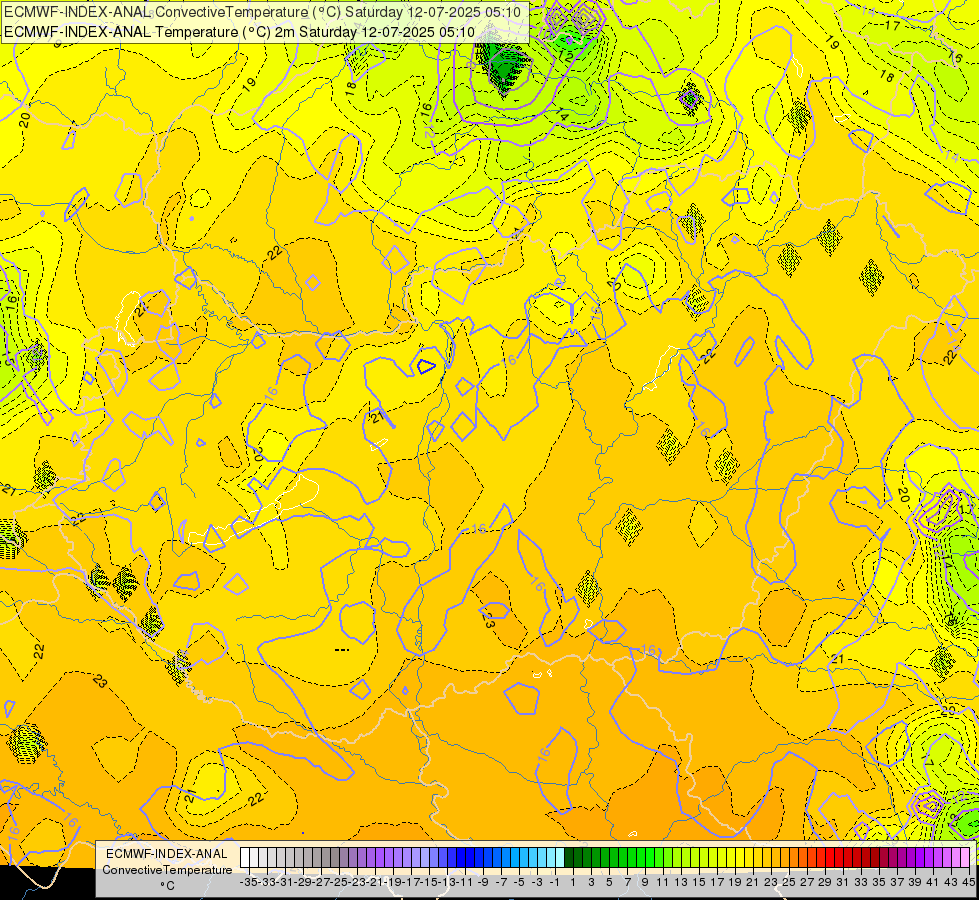
Task: Click the legend title 'ECMWF-INDEX-ANAL'
Action: 167,854
